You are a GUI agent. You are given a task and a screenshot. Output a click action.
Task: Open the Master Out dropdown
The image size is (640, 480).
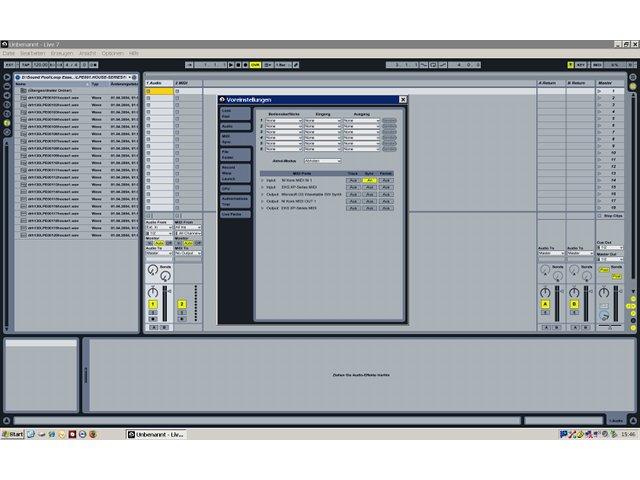tap(610, 259)
